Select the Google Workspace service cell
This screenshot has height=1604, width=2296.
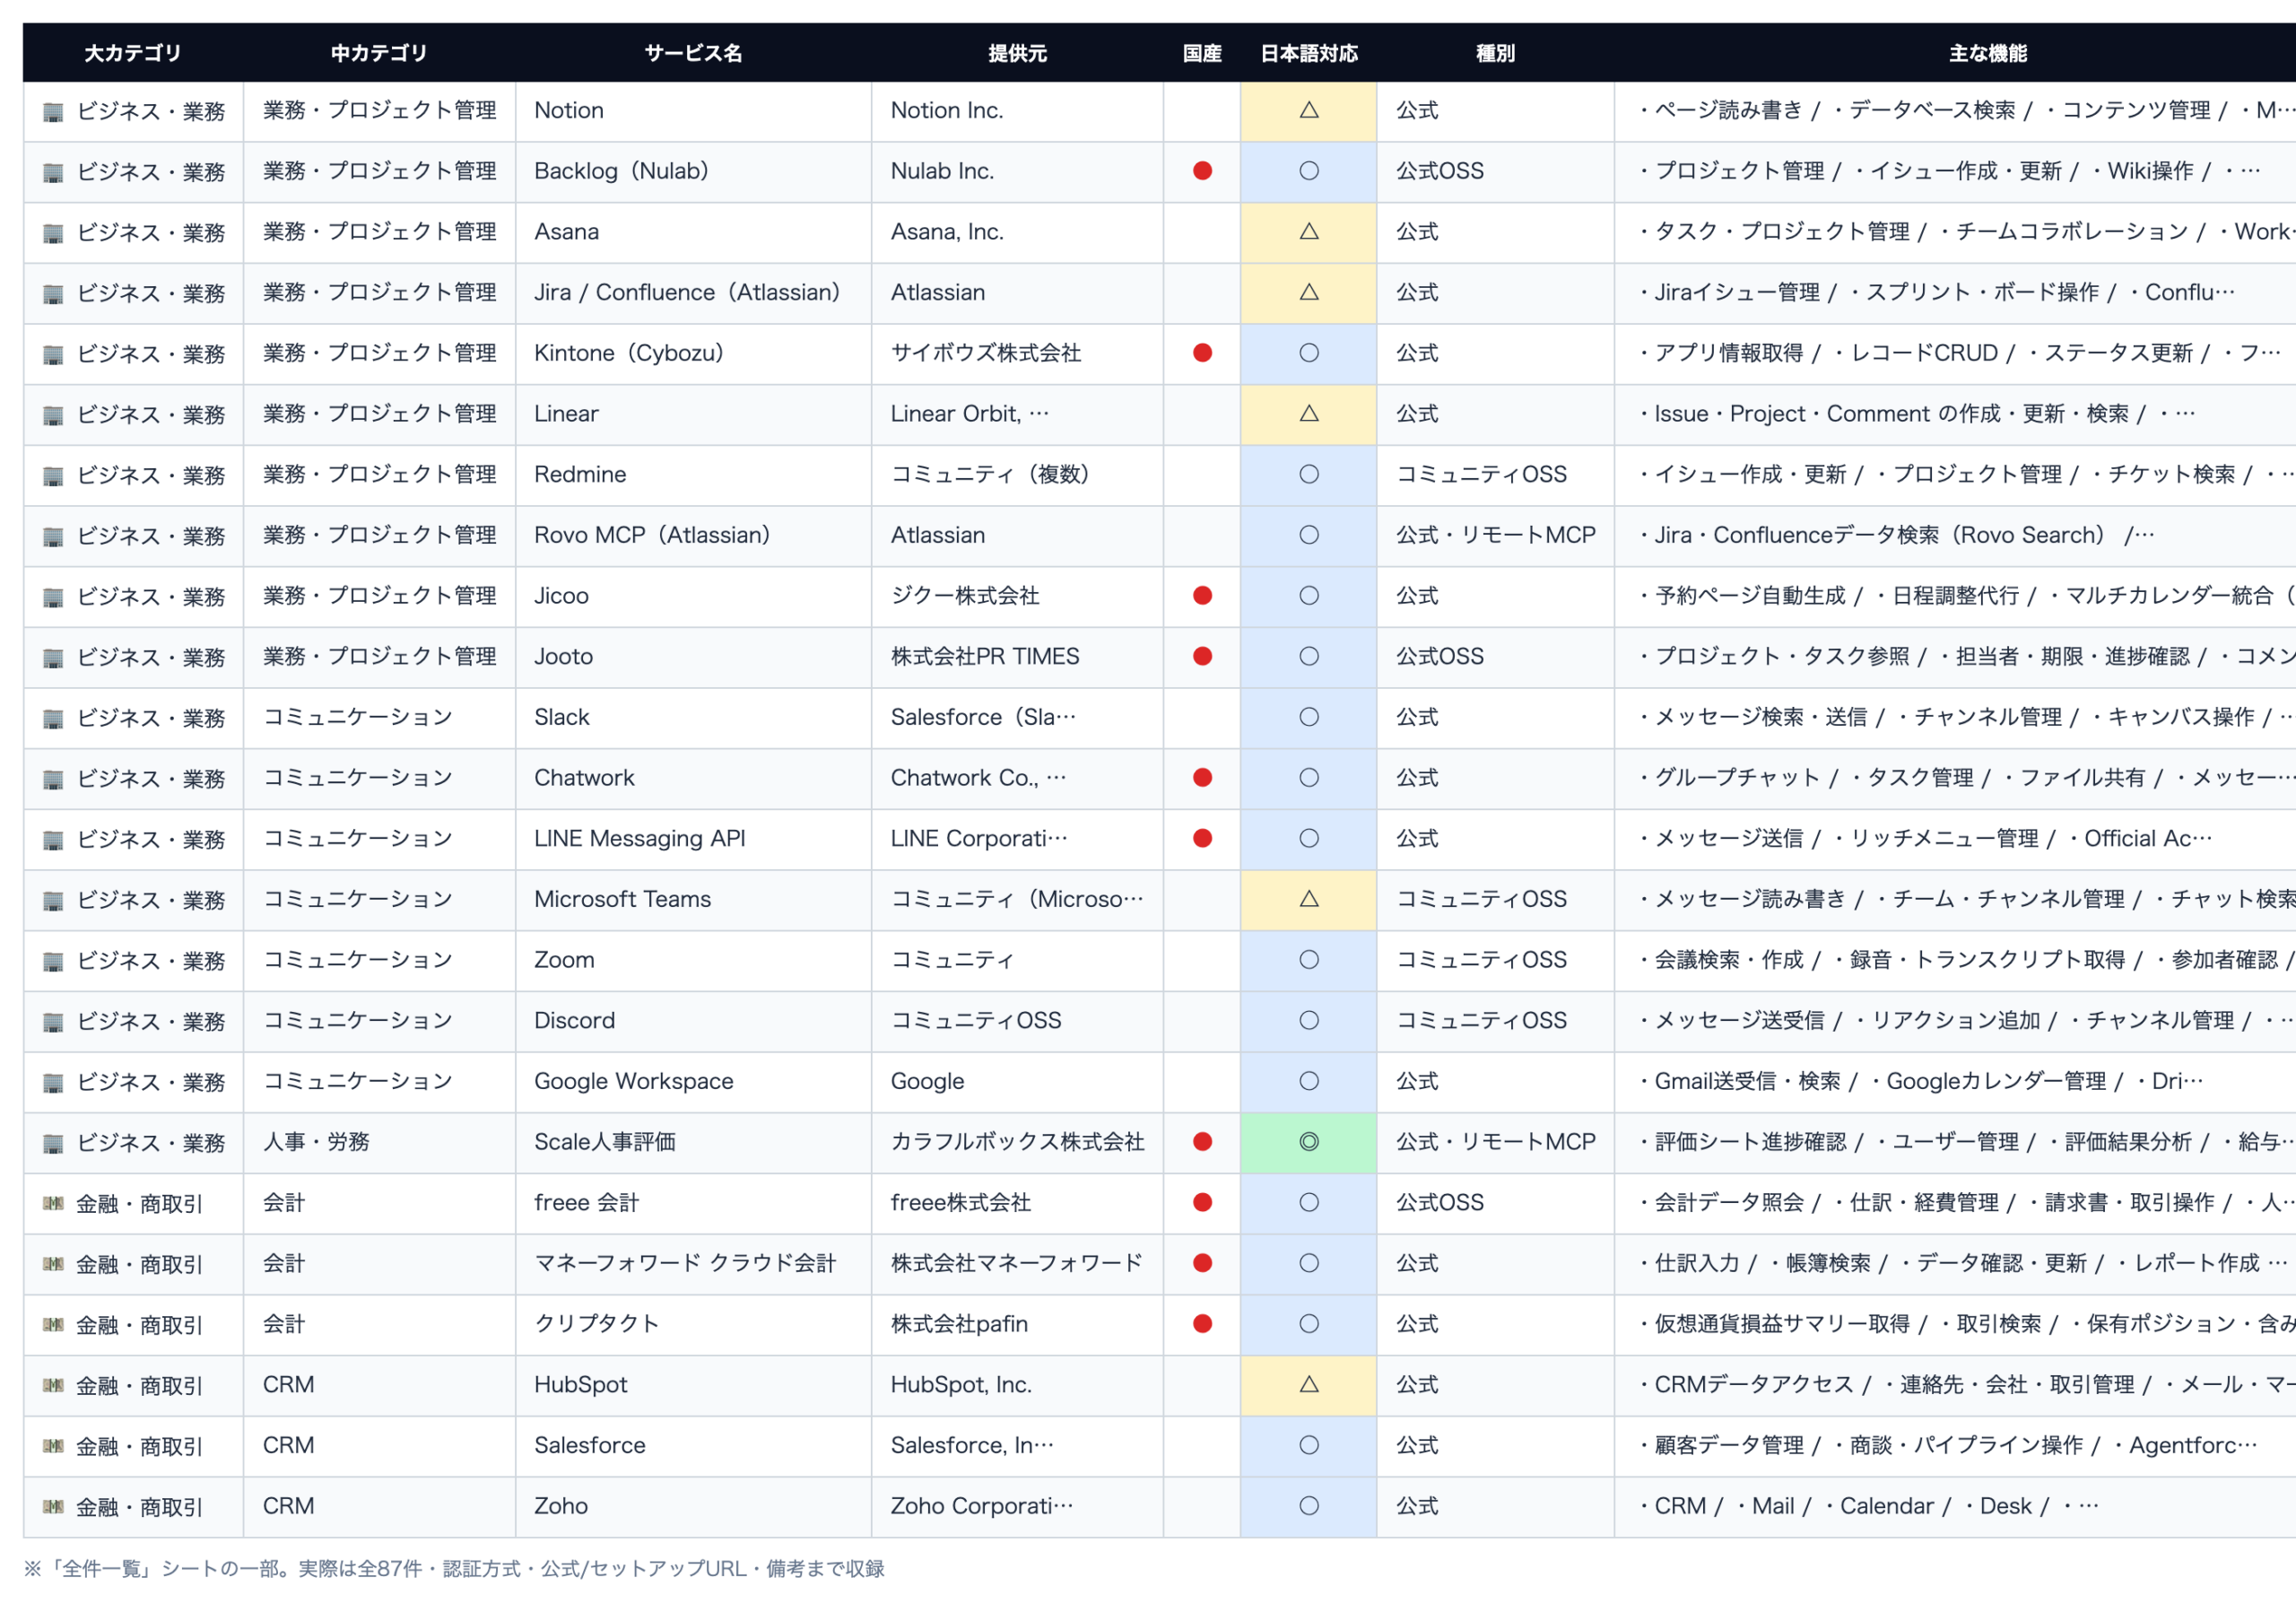(x=693, y=1082)
